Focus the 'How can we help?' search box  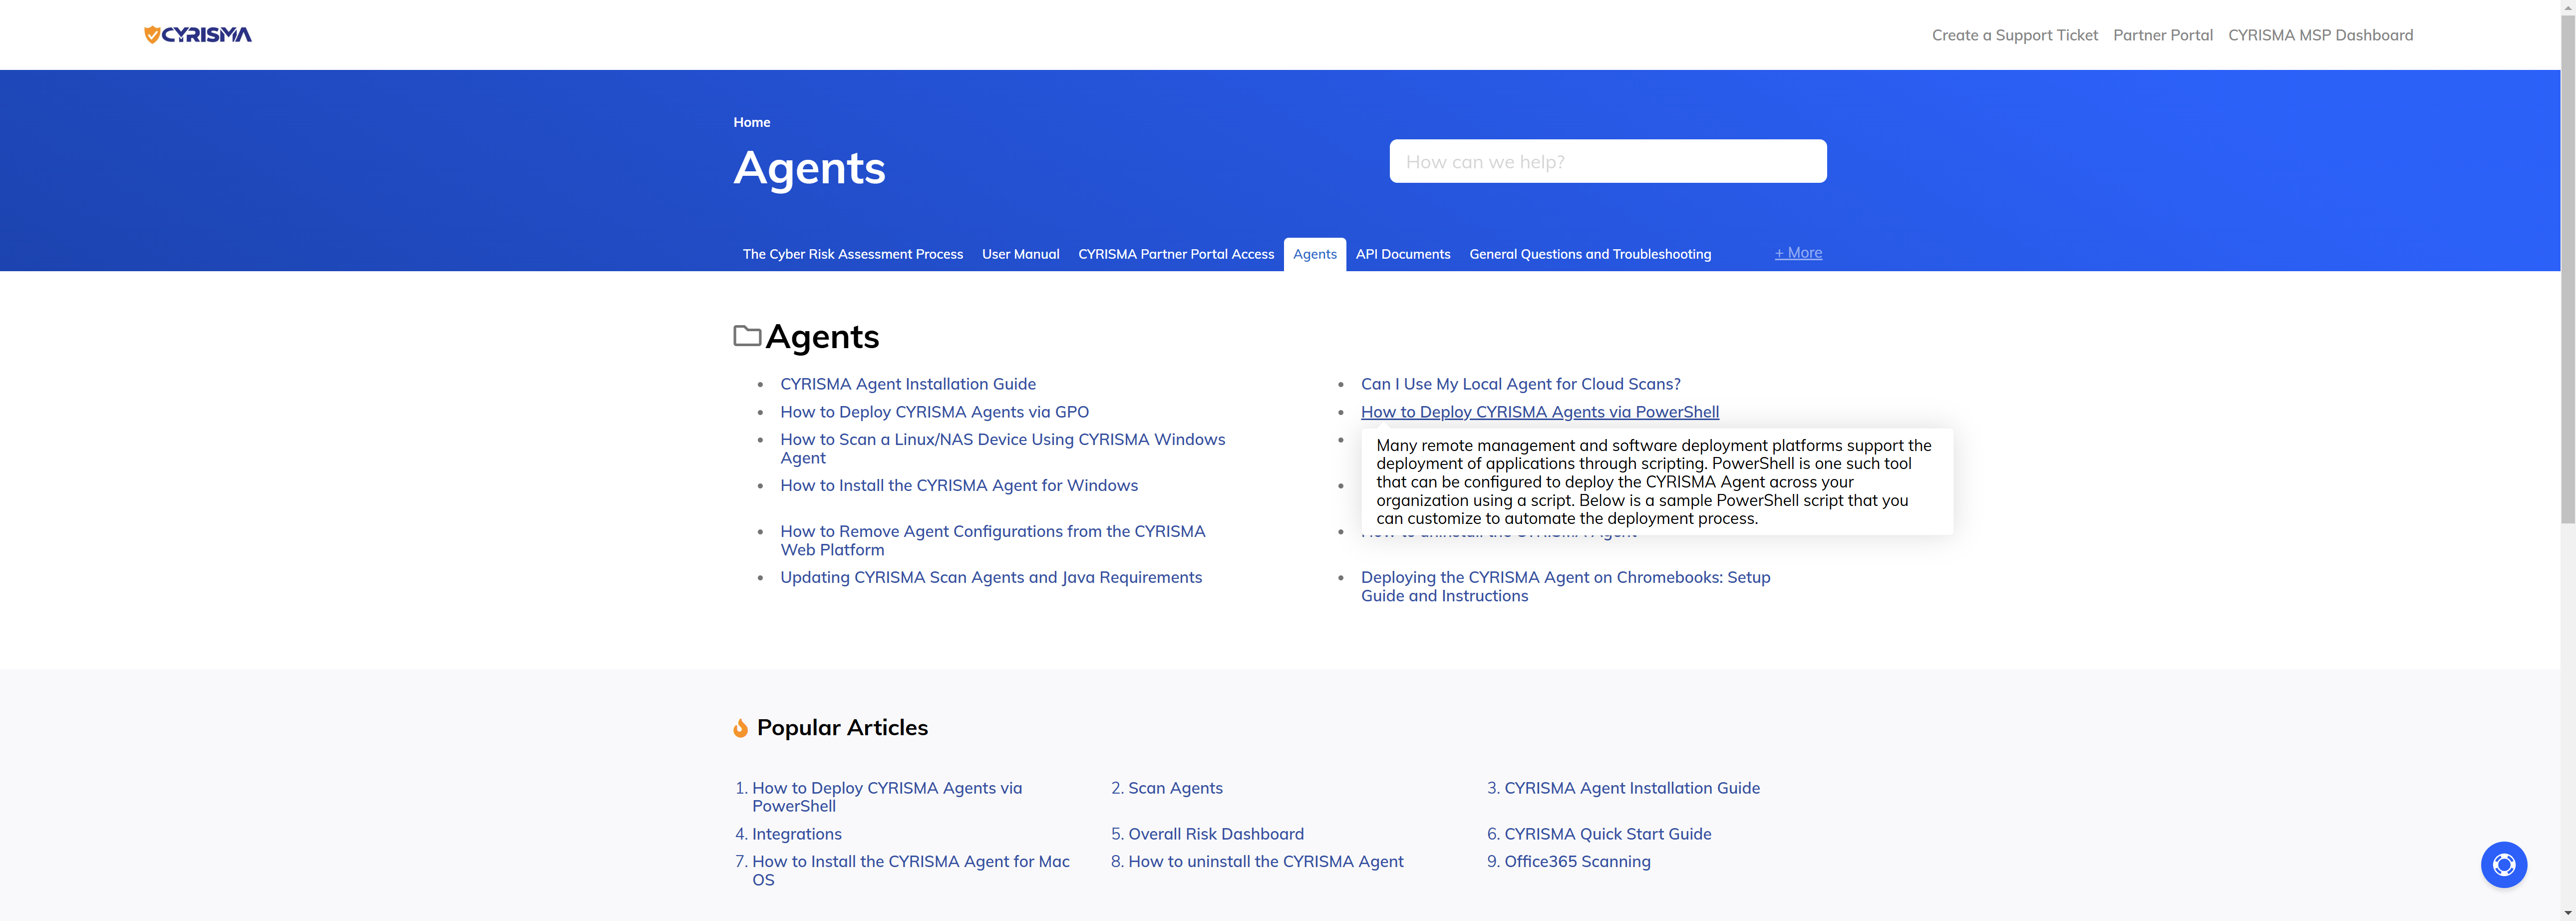point(1607,161)
